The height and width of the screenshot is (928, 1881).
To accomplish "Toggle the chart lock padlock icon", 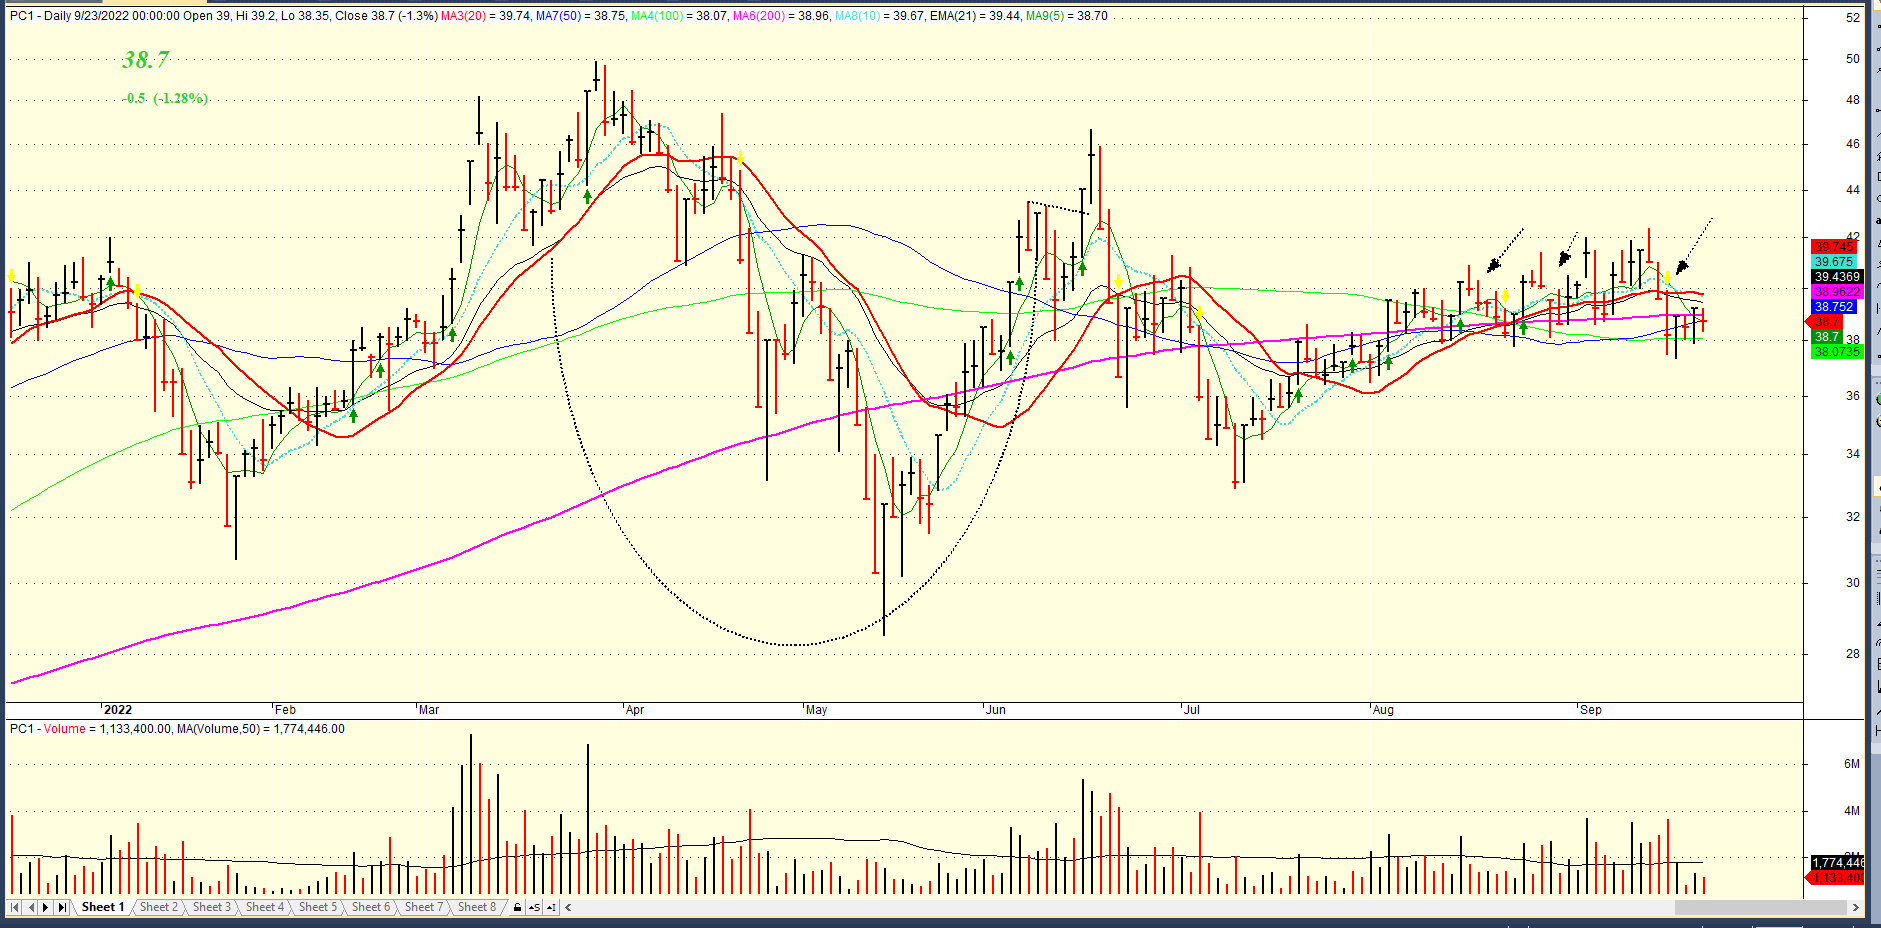I will 517,907.
